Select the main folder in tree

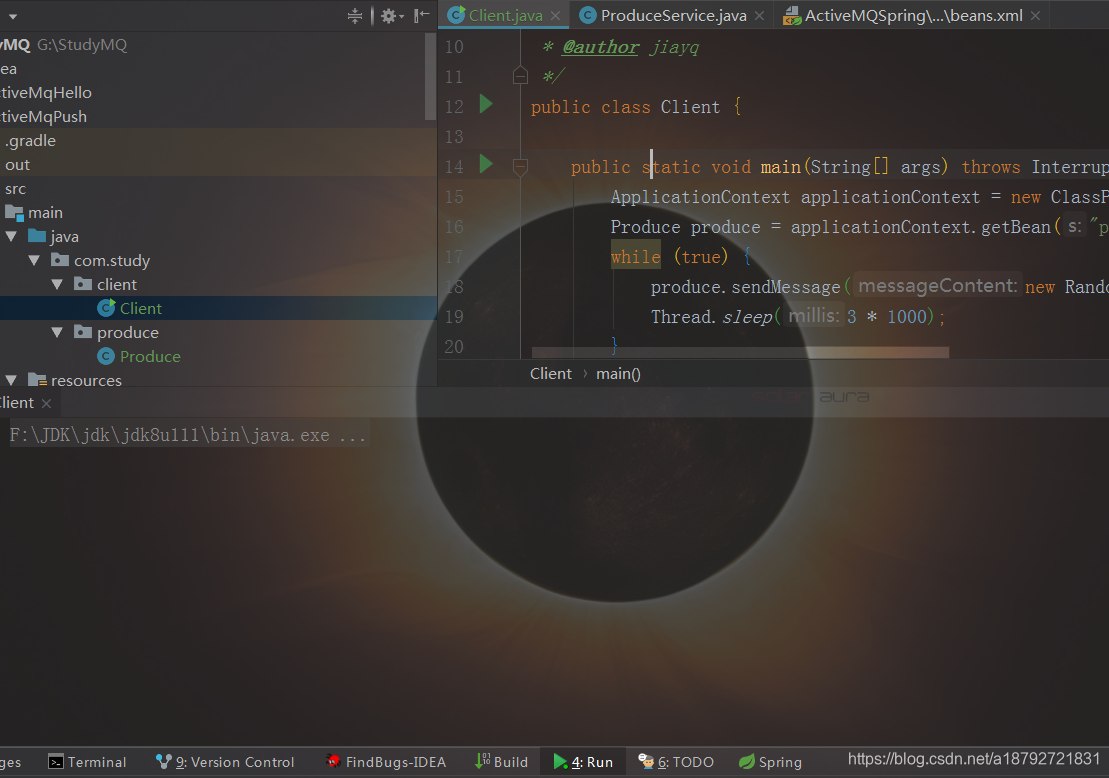(x=45, y=213)
